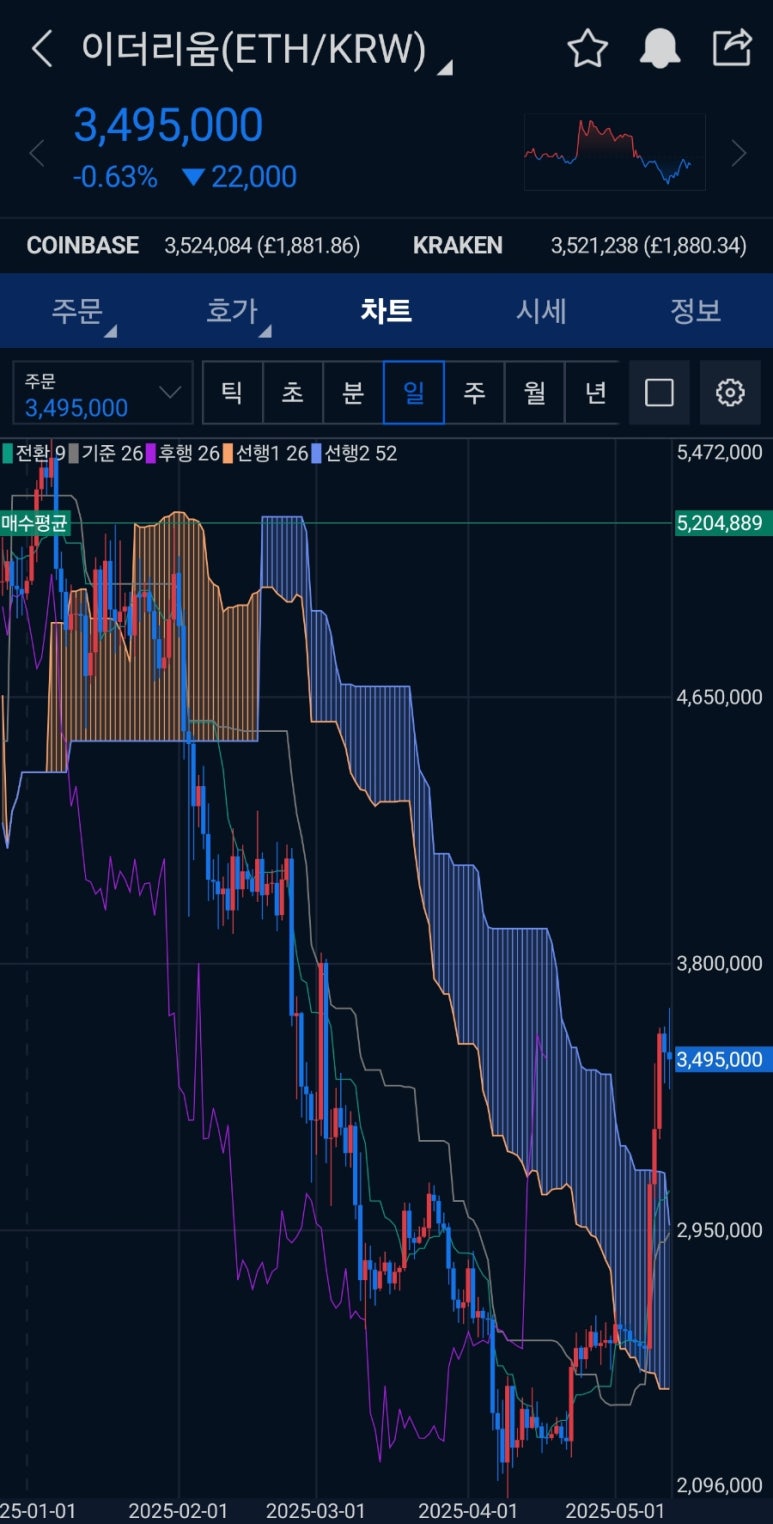Tap the 선행2 52 indicator legend
Viewport: 773px width, 1524px height.
coord(354,453)
